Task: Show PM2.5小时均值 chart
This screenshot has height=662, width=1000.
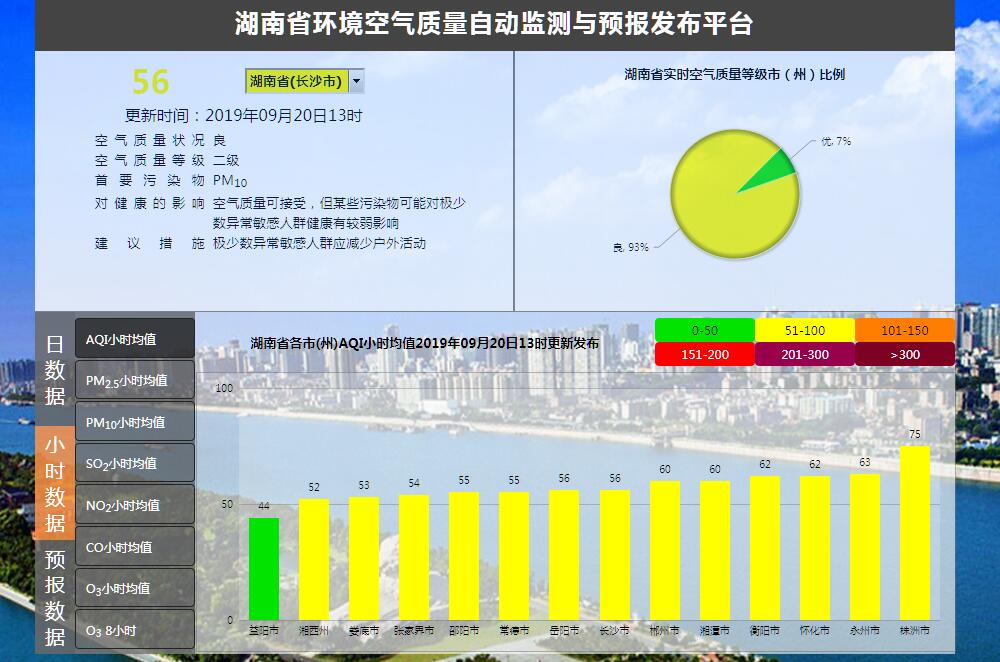Action: 135,381
